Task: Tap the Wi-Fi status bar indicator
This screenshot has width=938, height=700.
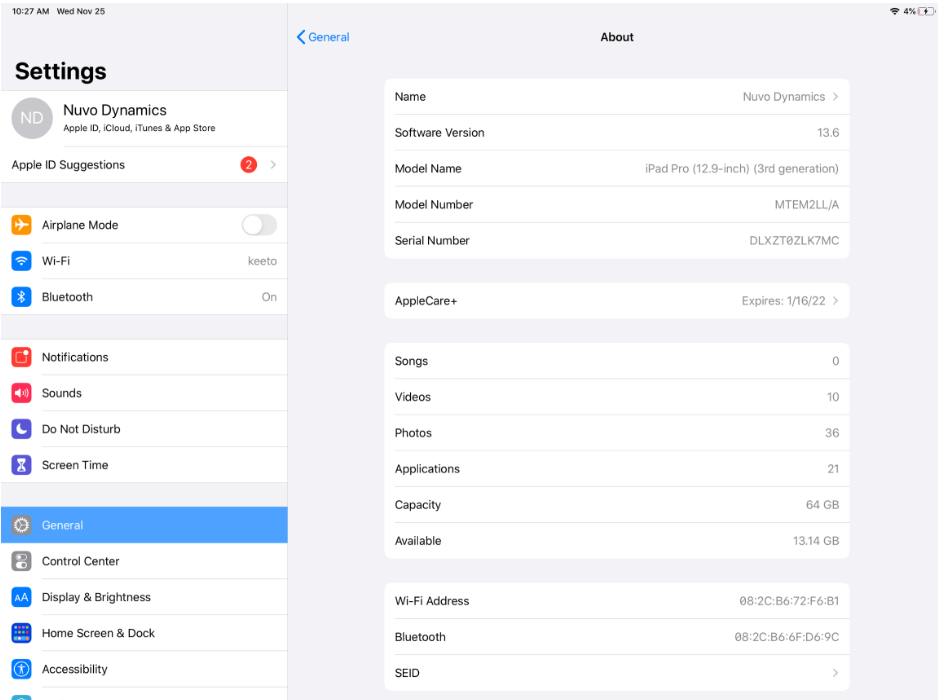Action: [894, 11]
